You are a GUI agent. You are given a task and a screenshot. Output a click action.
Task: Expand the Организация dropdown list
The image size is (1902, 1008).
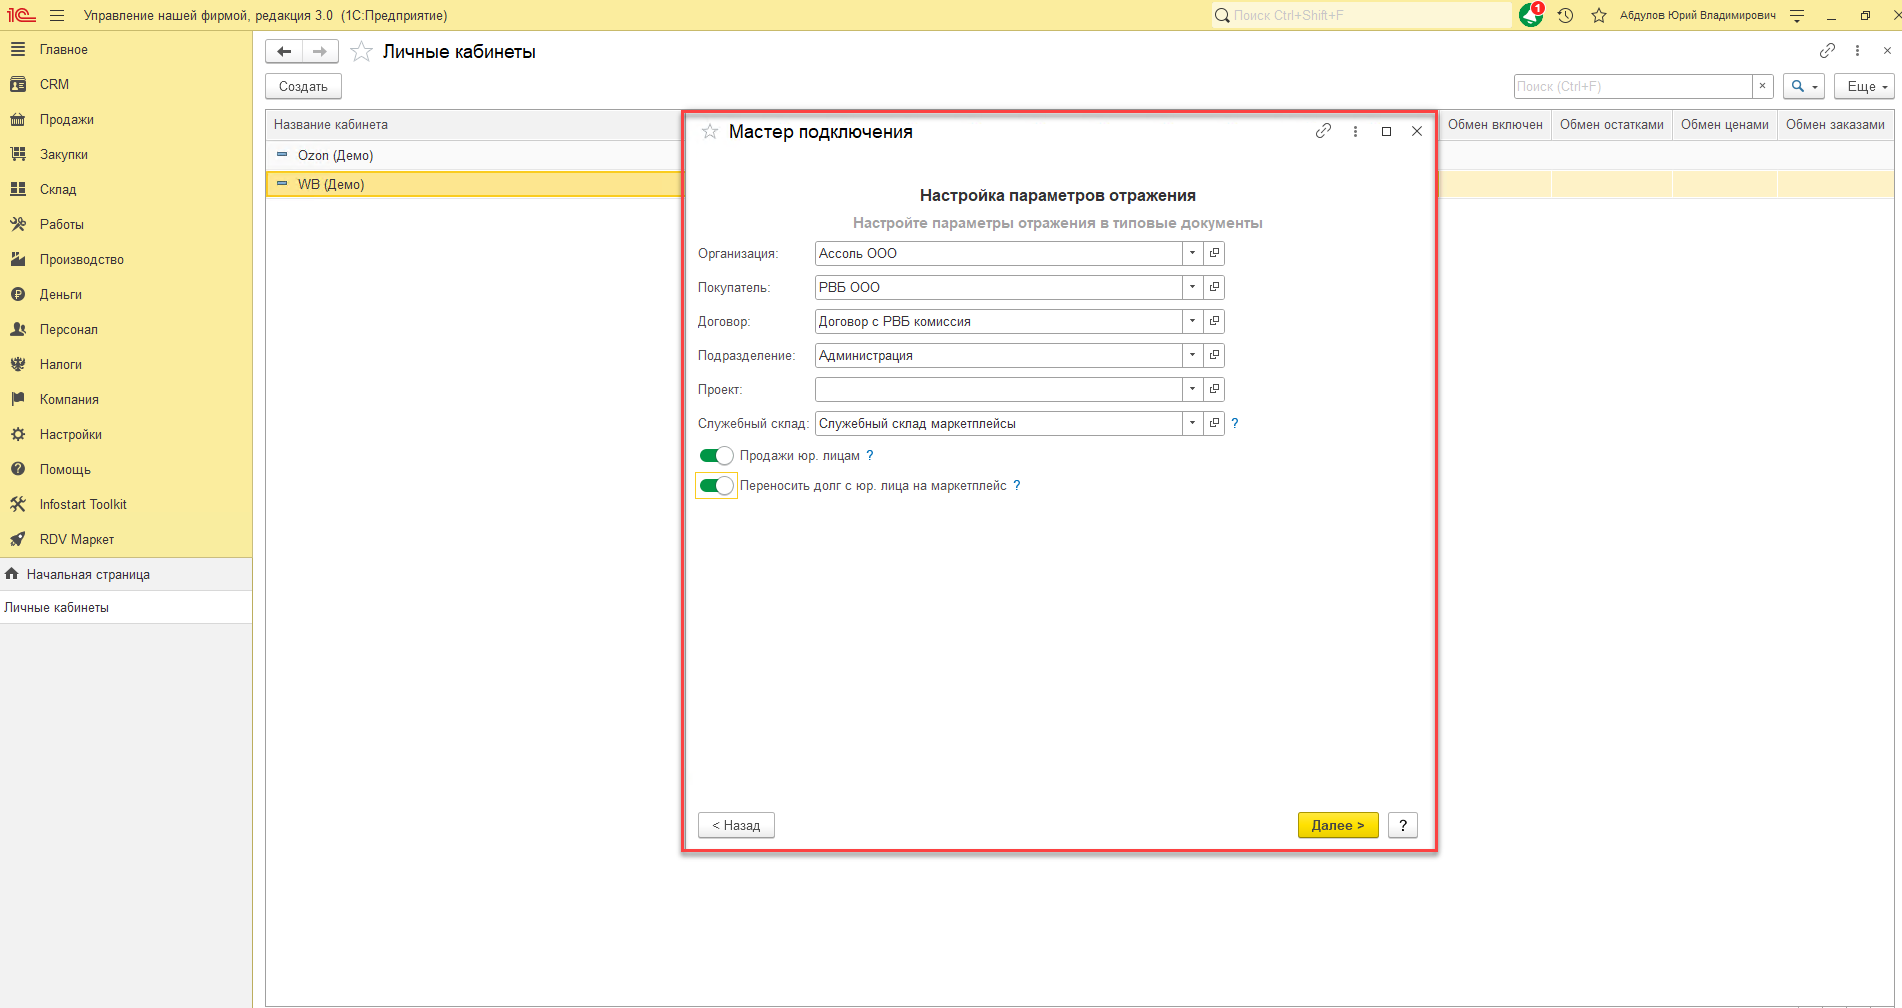point(1192,253)
